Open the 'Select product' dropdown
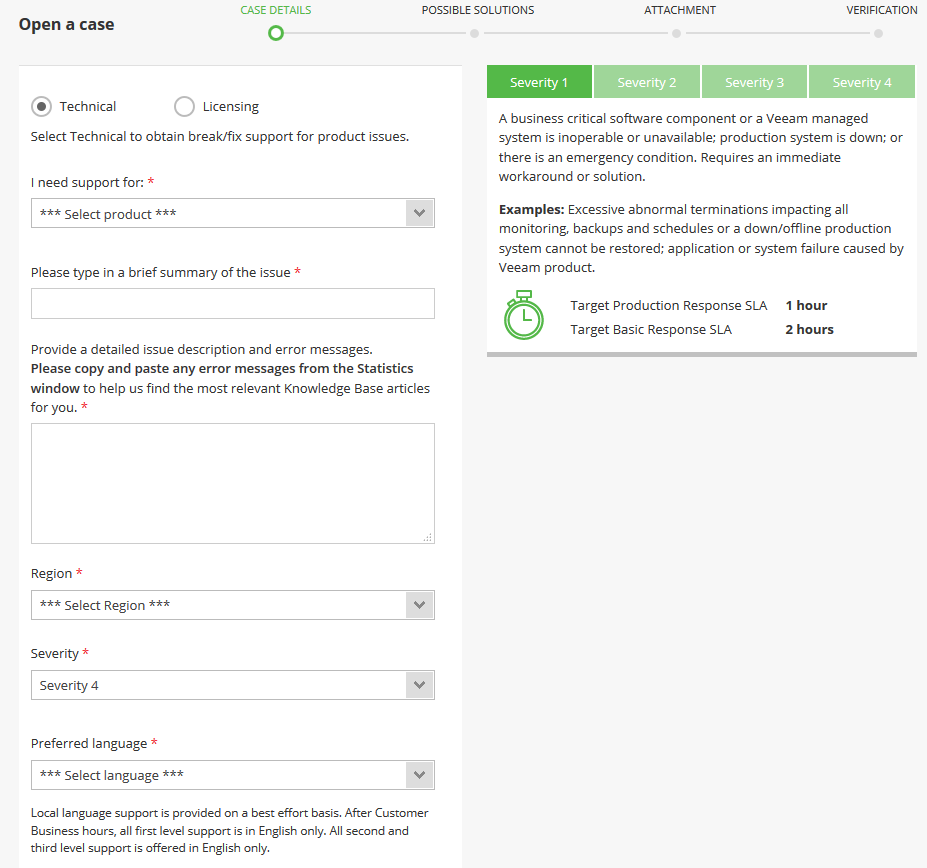The image size is (927, 868). point(232,213)
